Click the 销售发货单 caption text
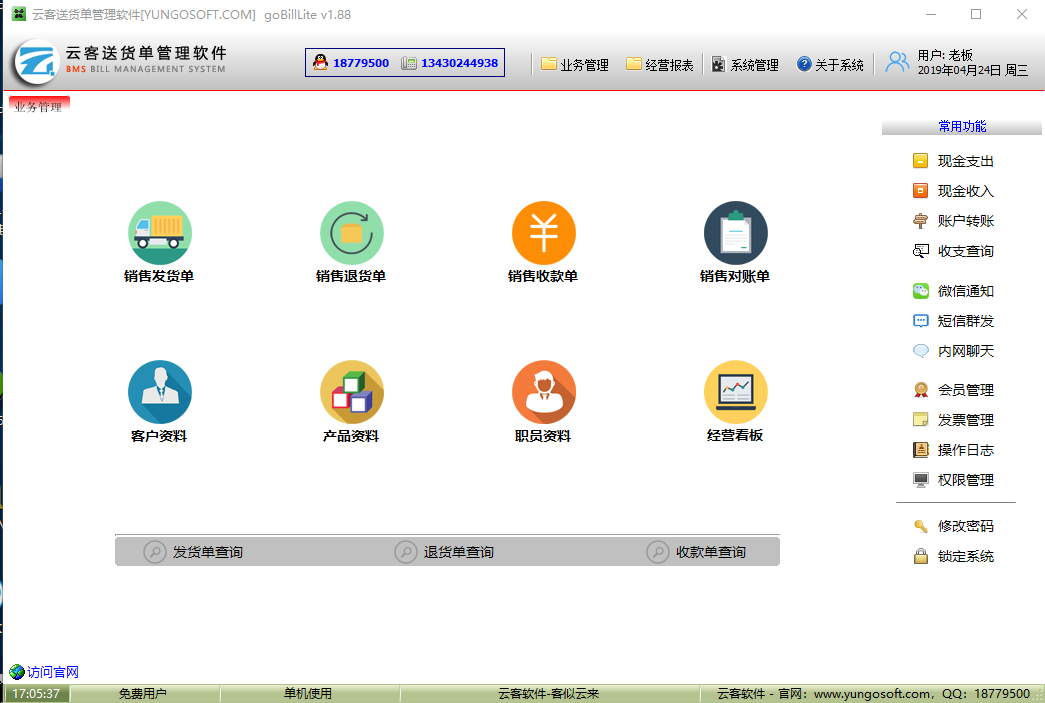The height and width of the screenshot is (703, 1045). [x=159, y=276]
